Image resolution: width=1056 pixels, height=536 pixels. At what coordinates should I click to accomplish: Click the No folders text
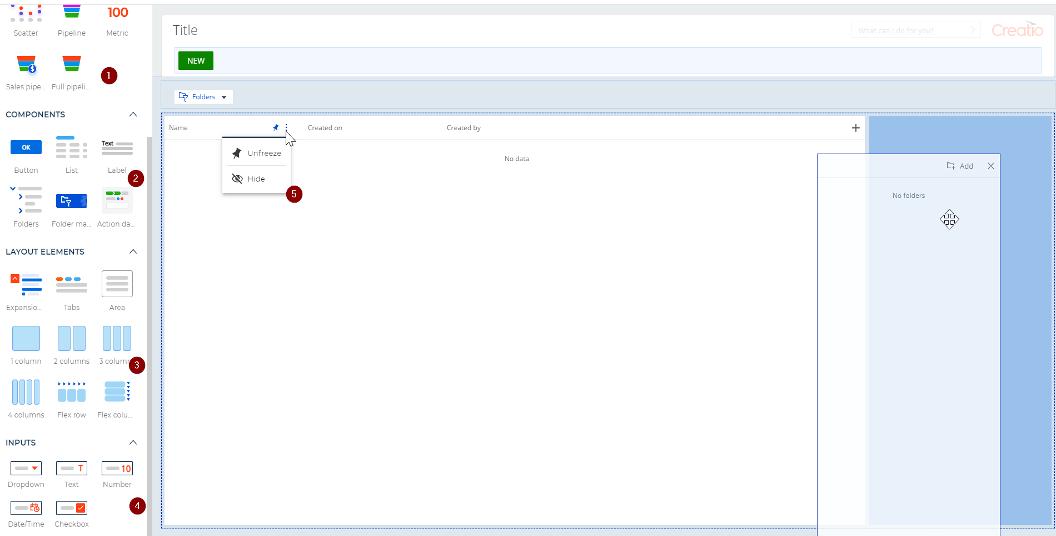(x=909, y=195)
